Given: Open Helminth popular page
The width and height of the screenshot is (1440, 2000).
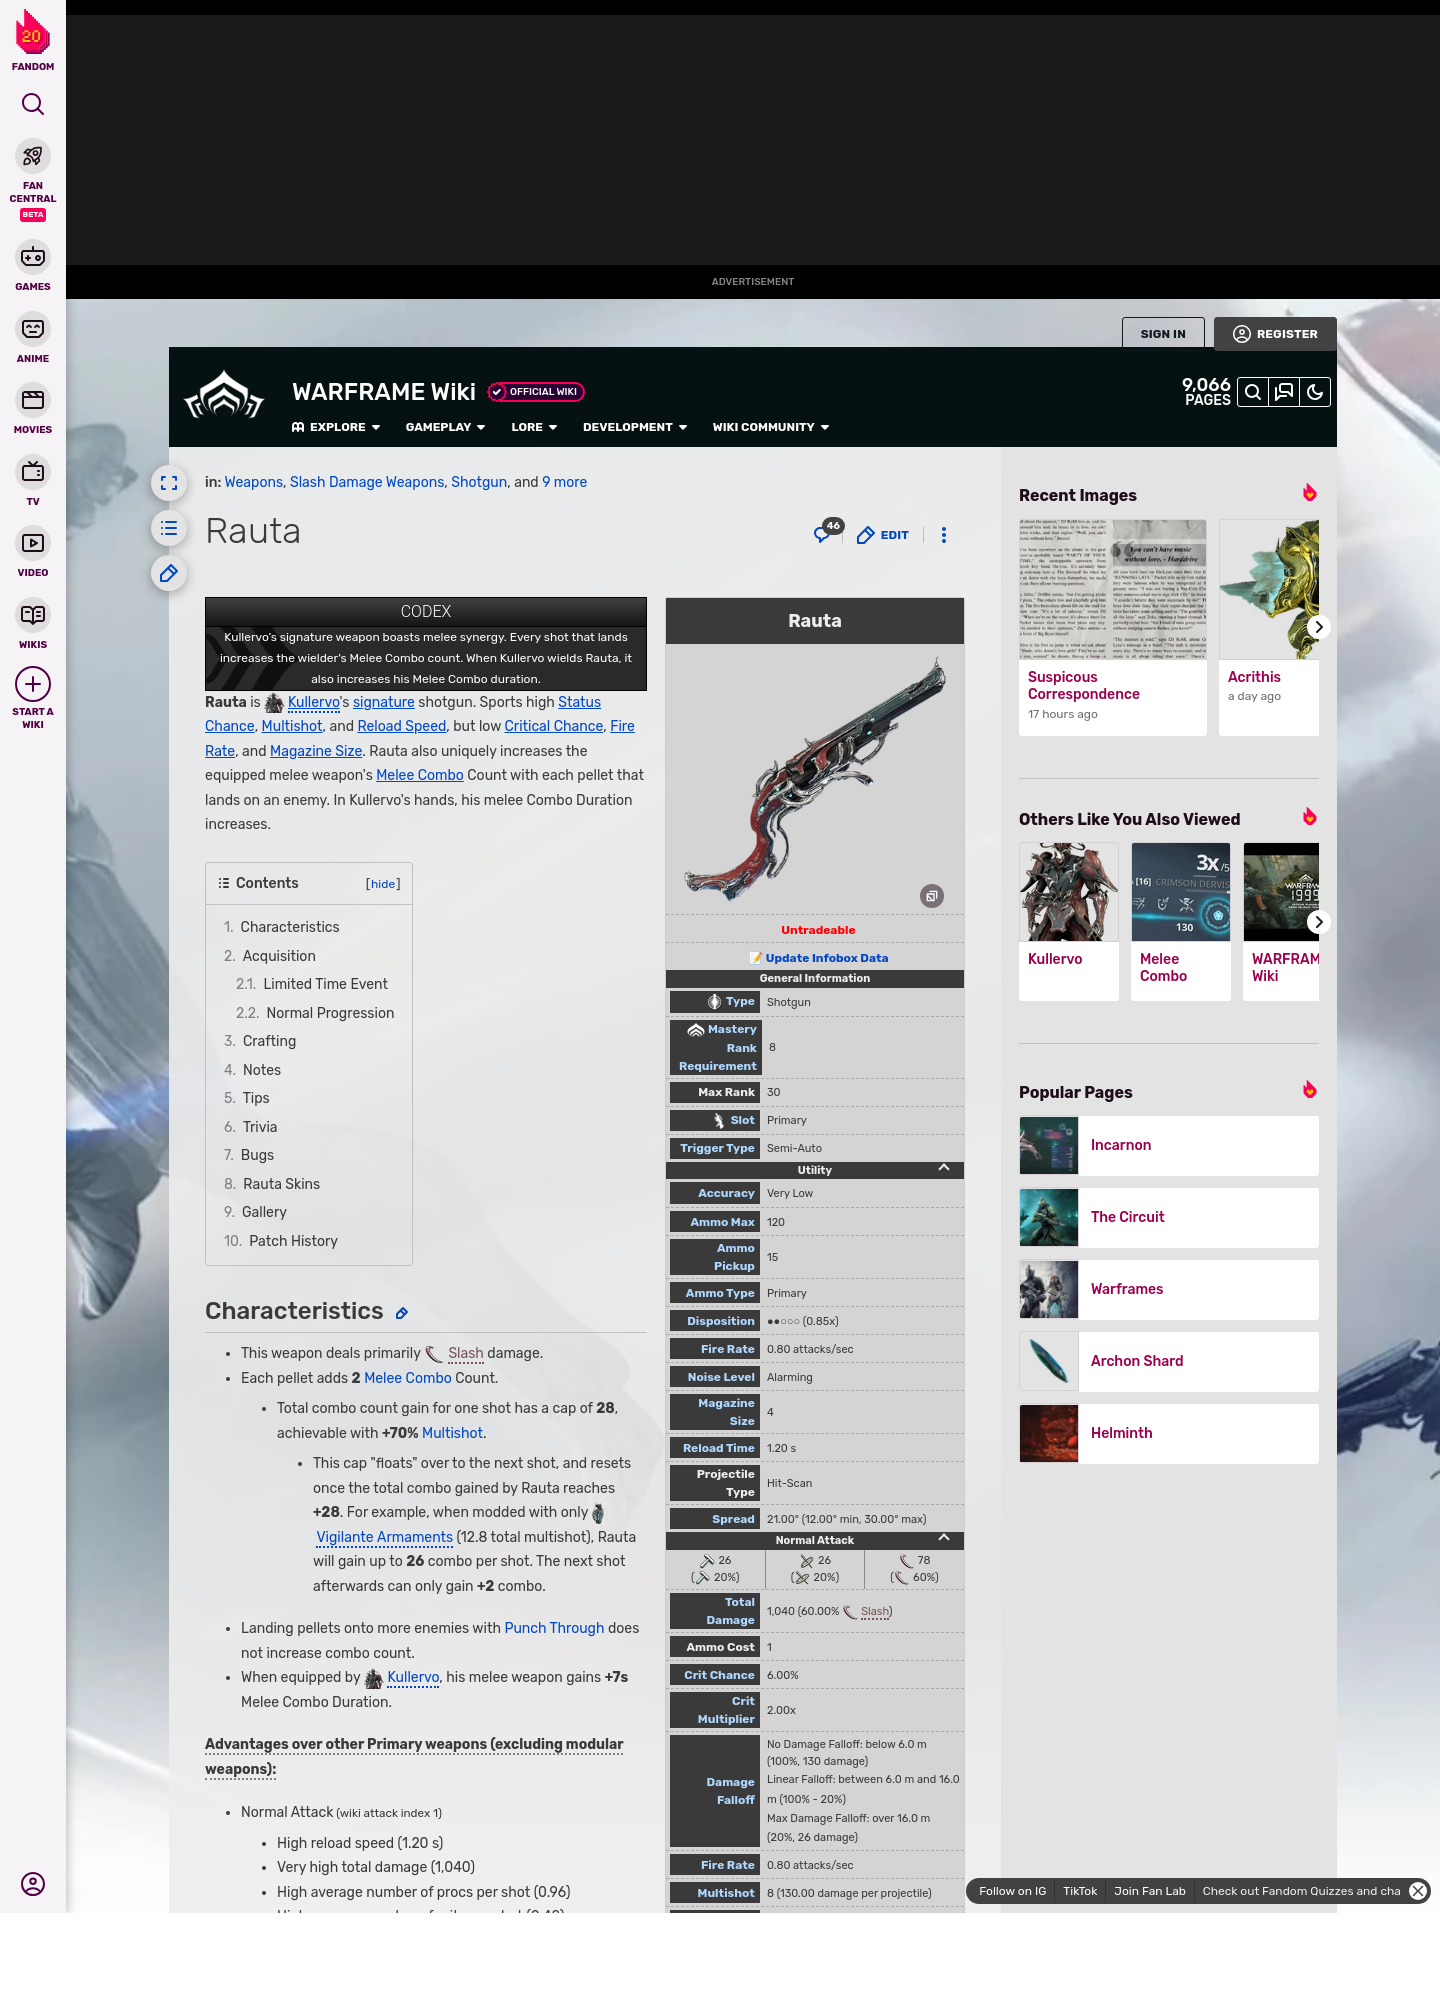Looking at the screenshot, I should [1169, 1434].
